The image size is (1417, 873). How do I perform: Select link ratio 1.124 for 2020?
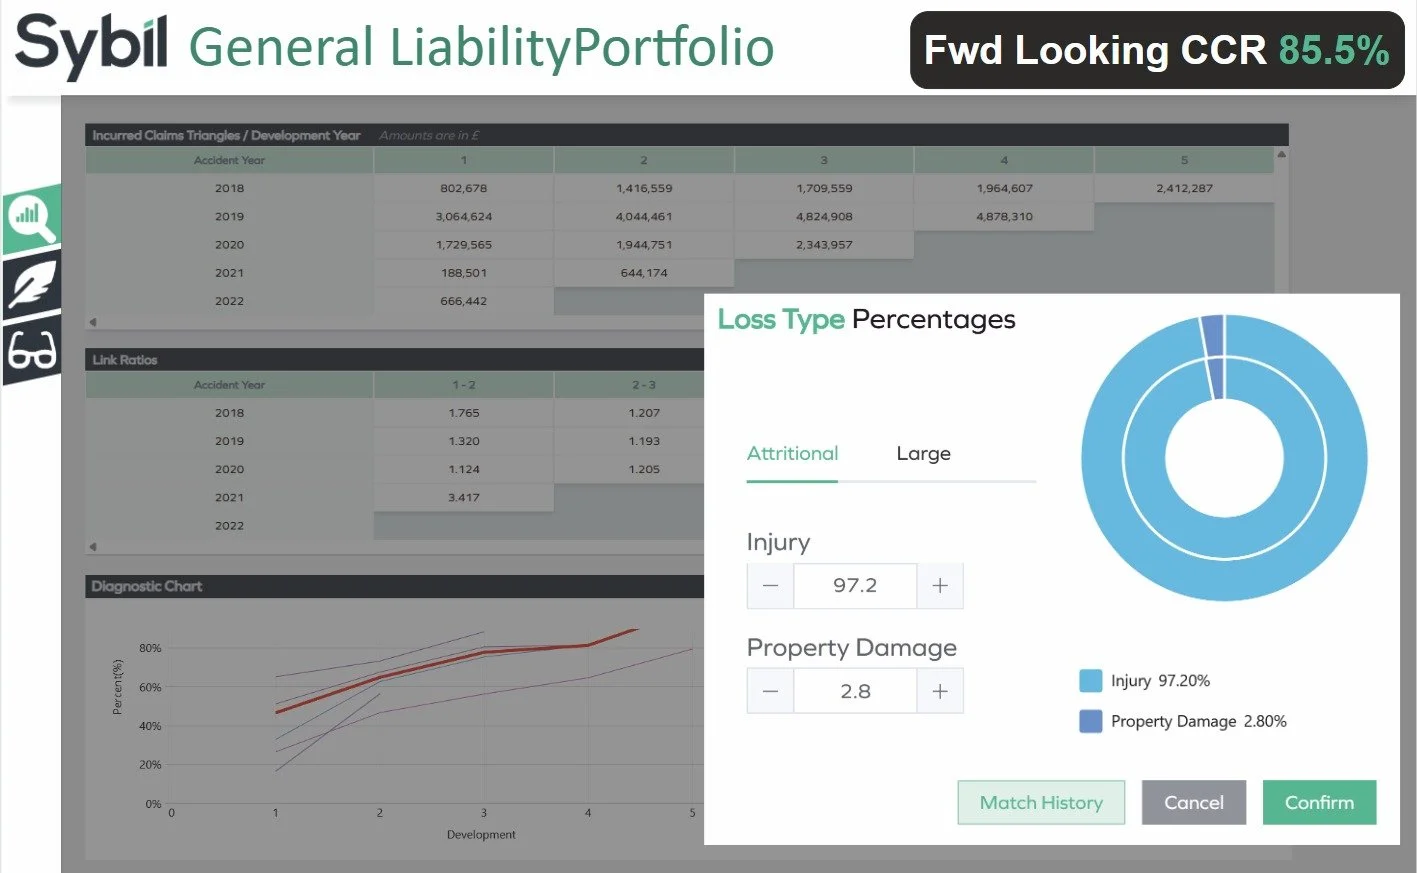(x=464, y=469)
